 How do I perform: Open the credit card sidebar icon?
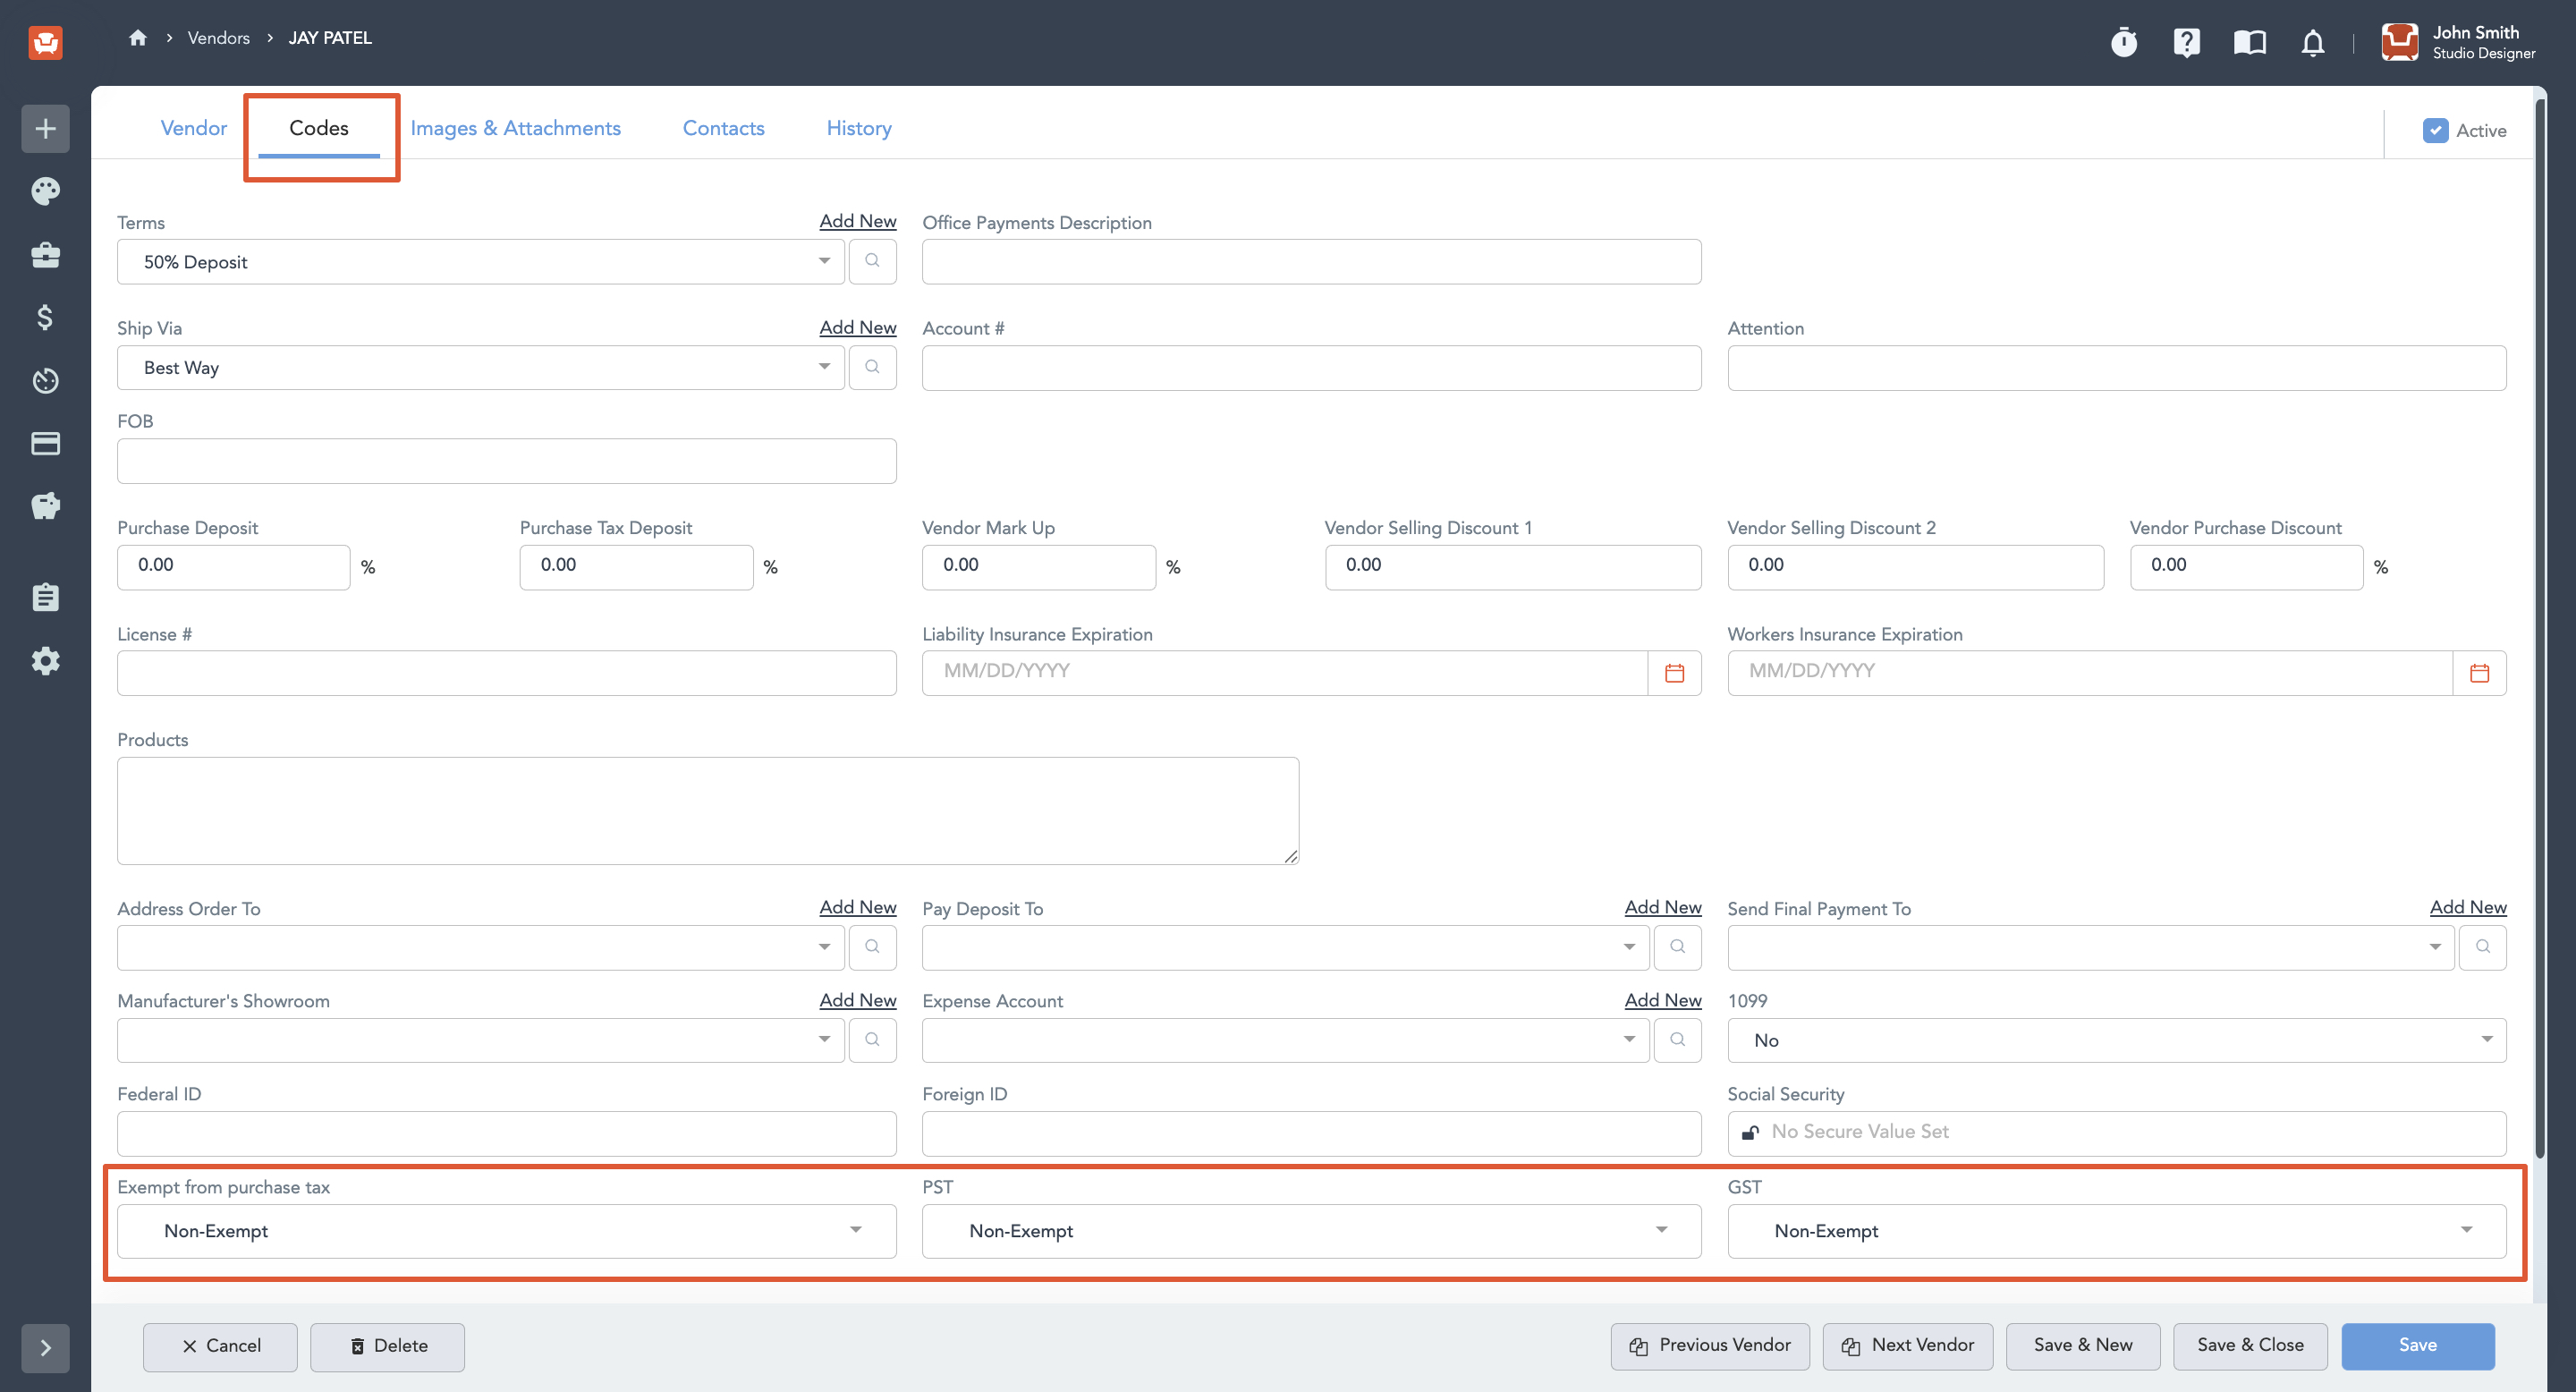point(45,443)
